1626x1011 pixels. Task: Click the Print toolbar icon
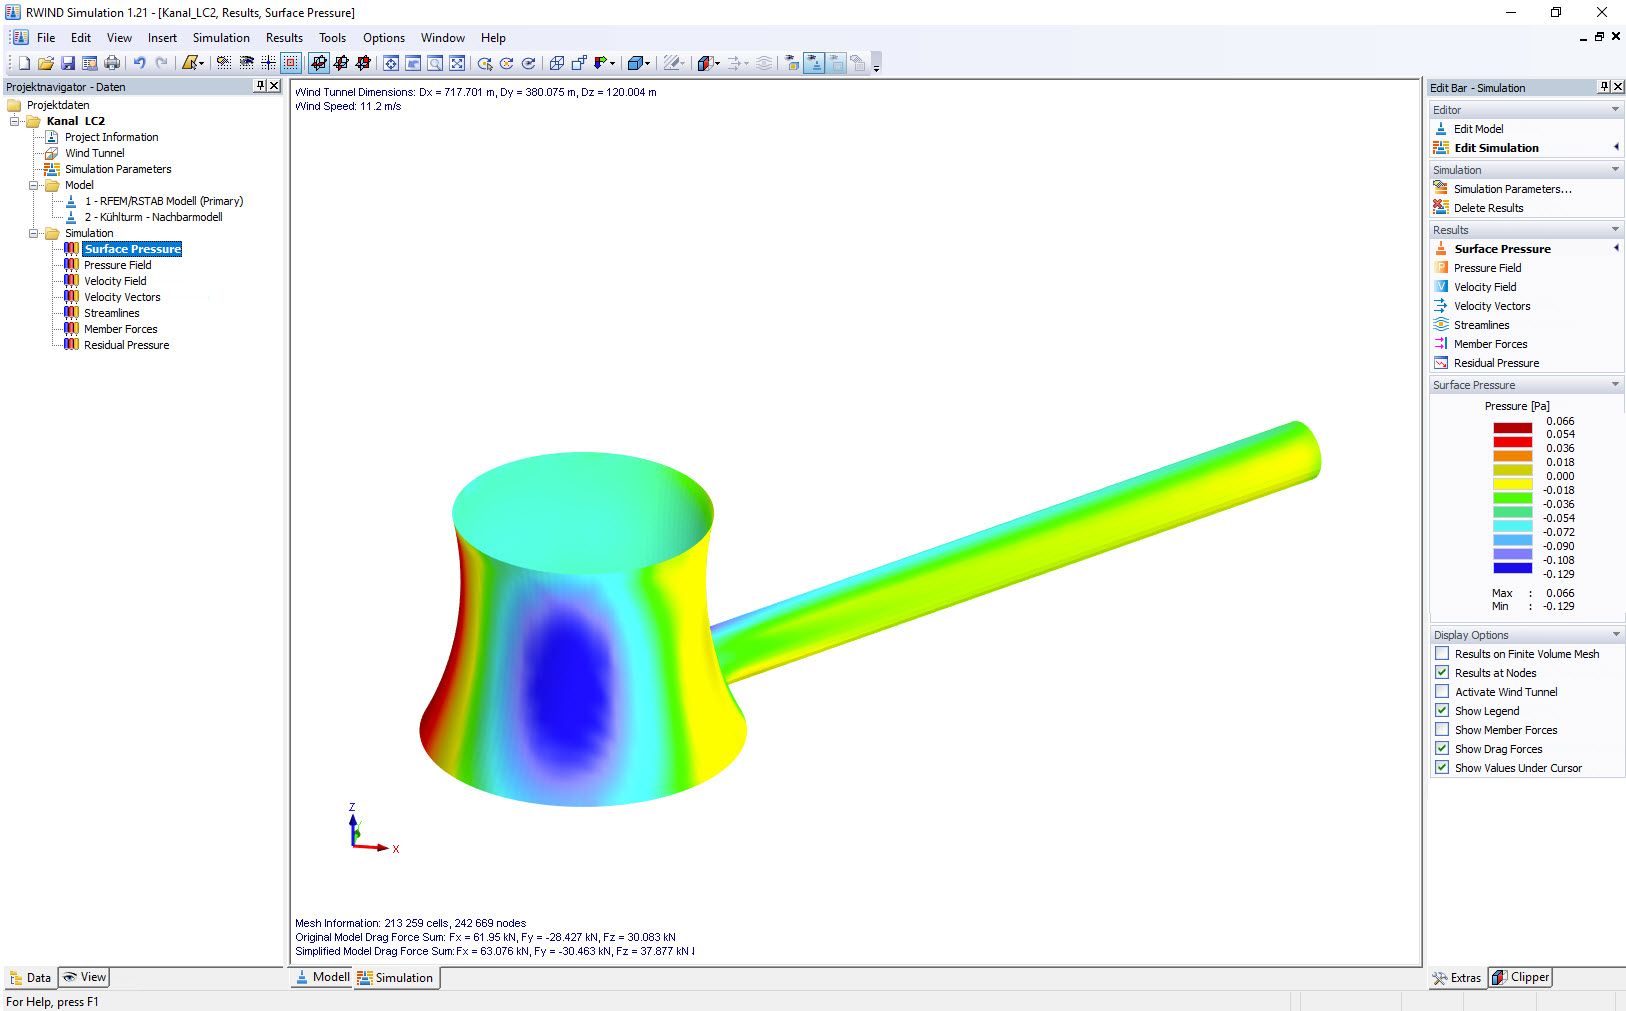coord(112,63)
